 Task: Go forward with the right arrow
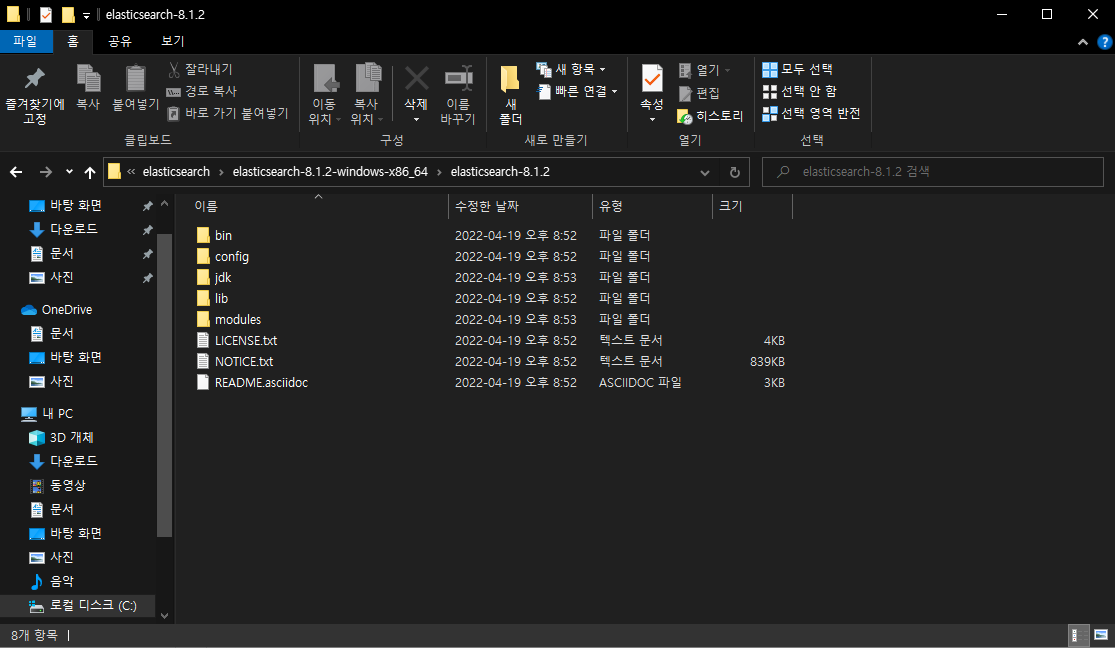click(46, 172)
